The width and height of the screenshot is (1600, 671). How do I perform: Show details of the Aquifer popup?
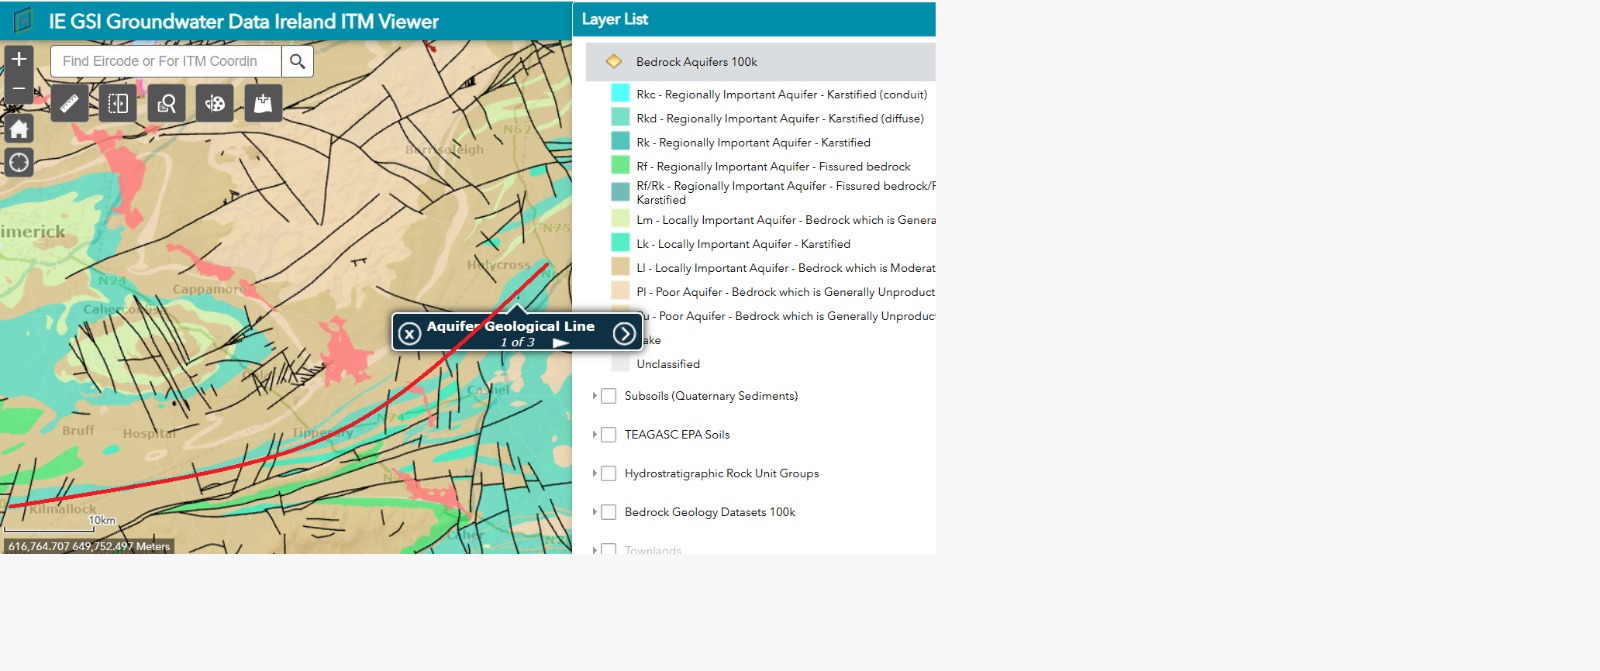point(624,333)
